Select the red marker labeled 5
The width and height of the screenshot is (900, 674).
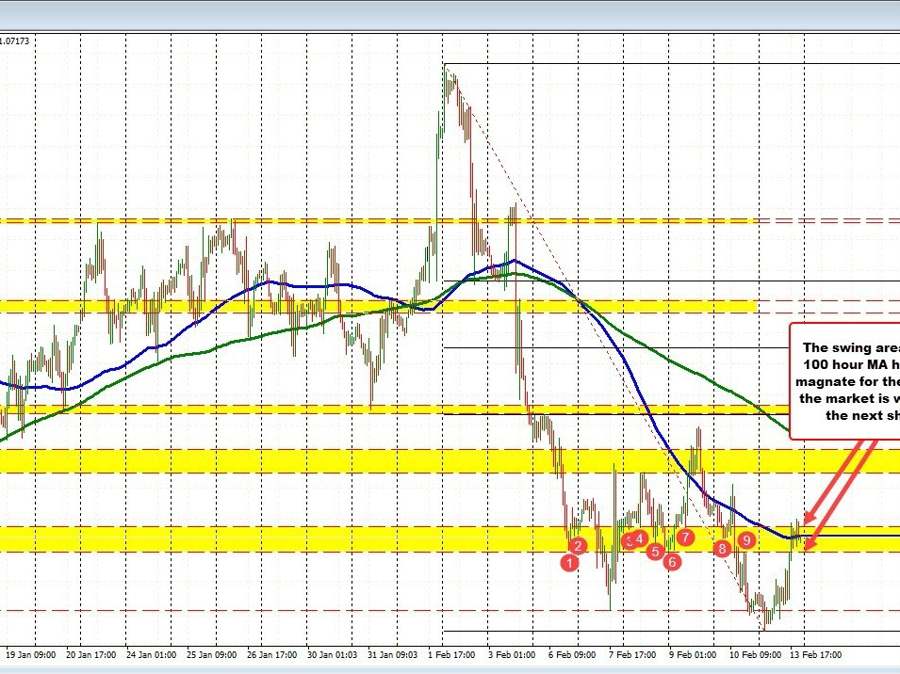pos(655,551)
